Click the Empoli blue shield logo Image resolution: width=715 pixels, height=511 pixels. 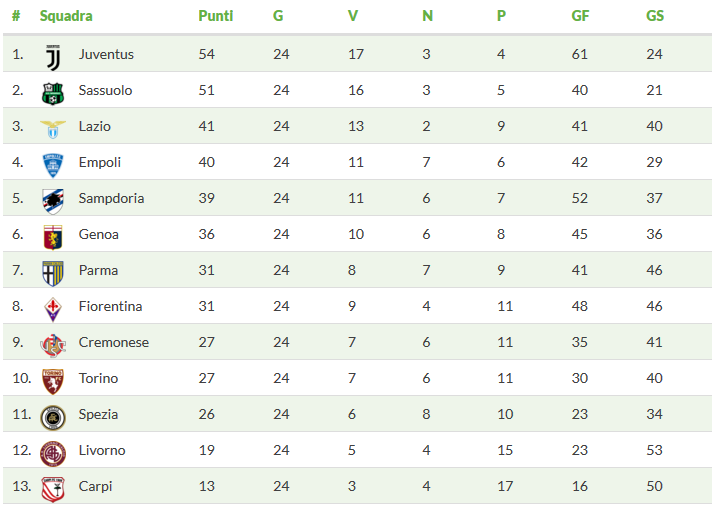(x=53, y=165)
